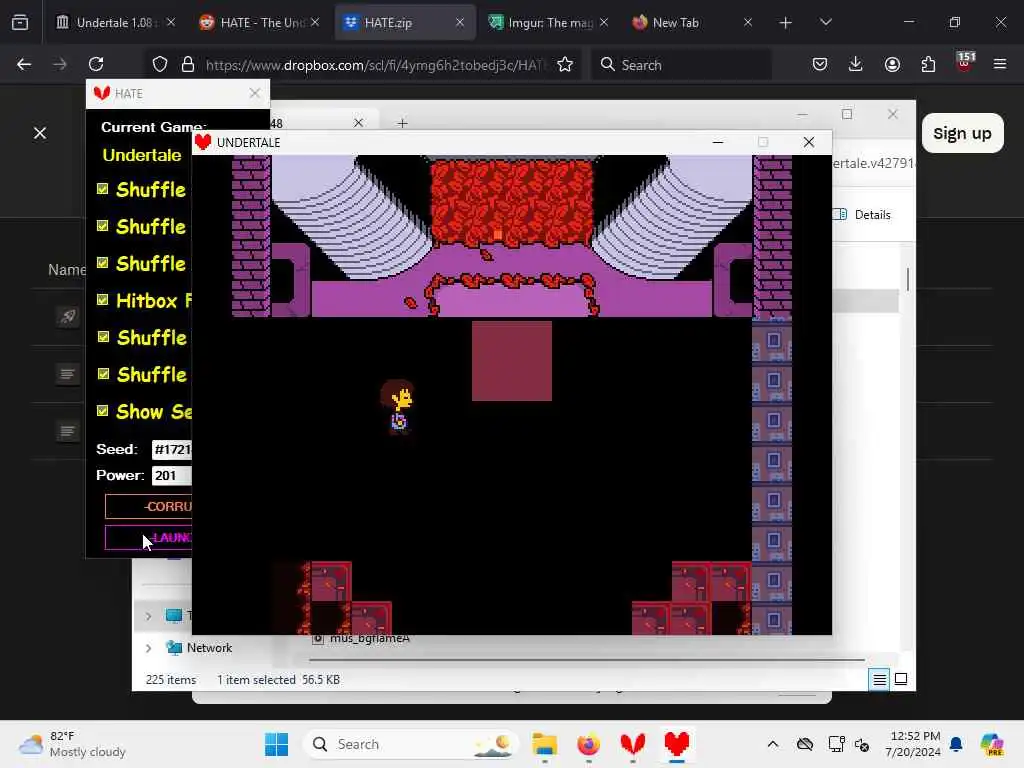Add a new tab in File Explorer

pyautogui.click(x=402, y=123)
